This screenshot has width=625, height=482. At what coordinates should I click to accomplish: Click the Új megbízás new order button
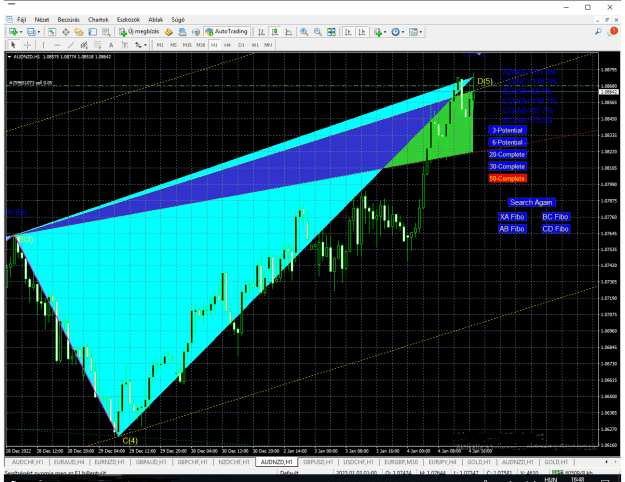140,31
